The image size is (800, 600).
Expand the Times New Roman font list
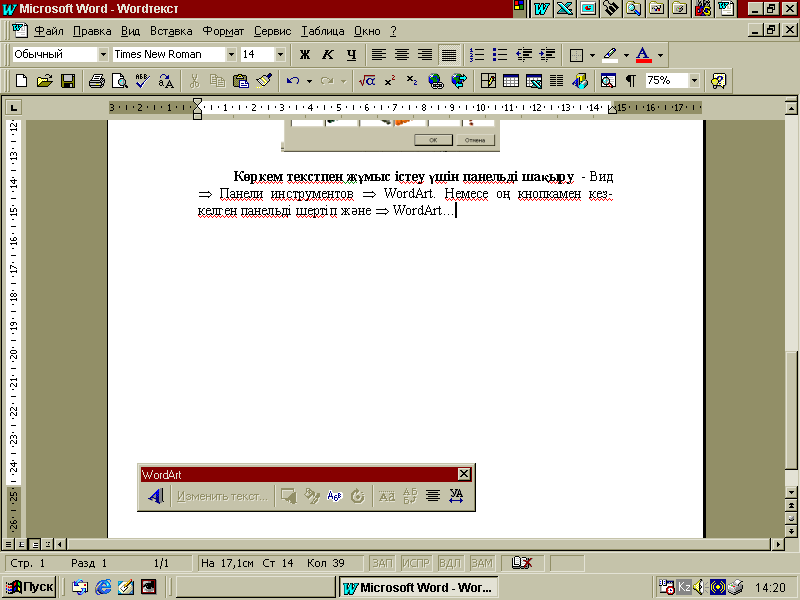coord(231,54)
